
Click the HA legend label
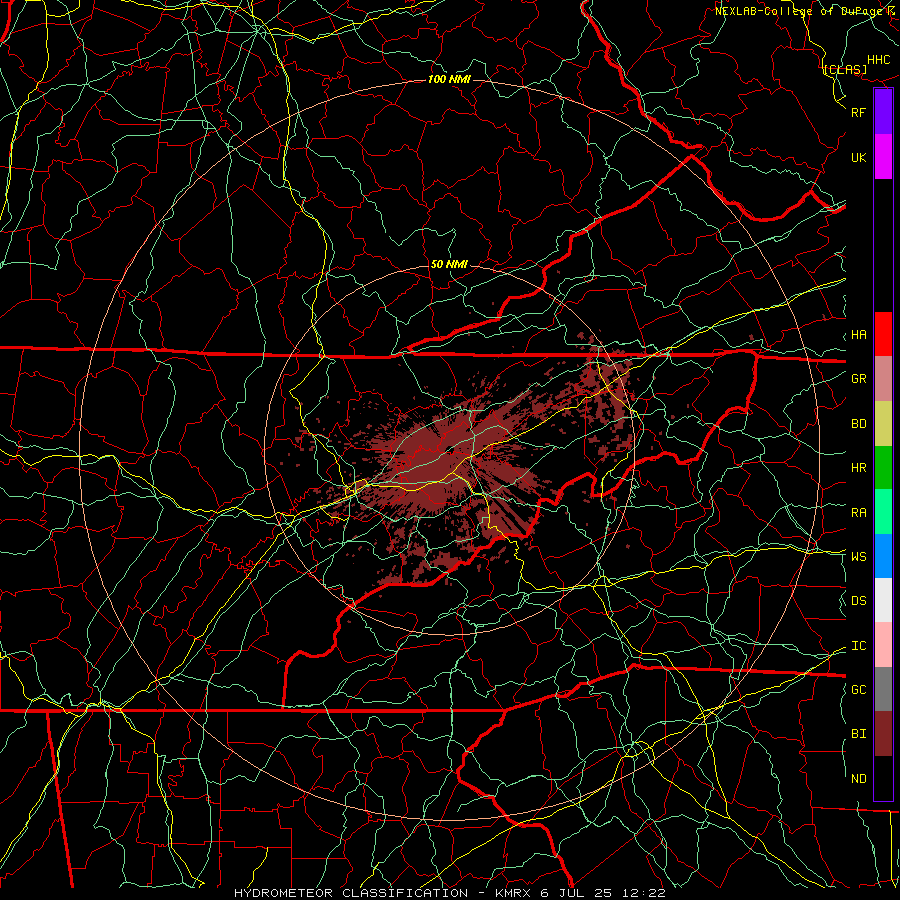858,335
